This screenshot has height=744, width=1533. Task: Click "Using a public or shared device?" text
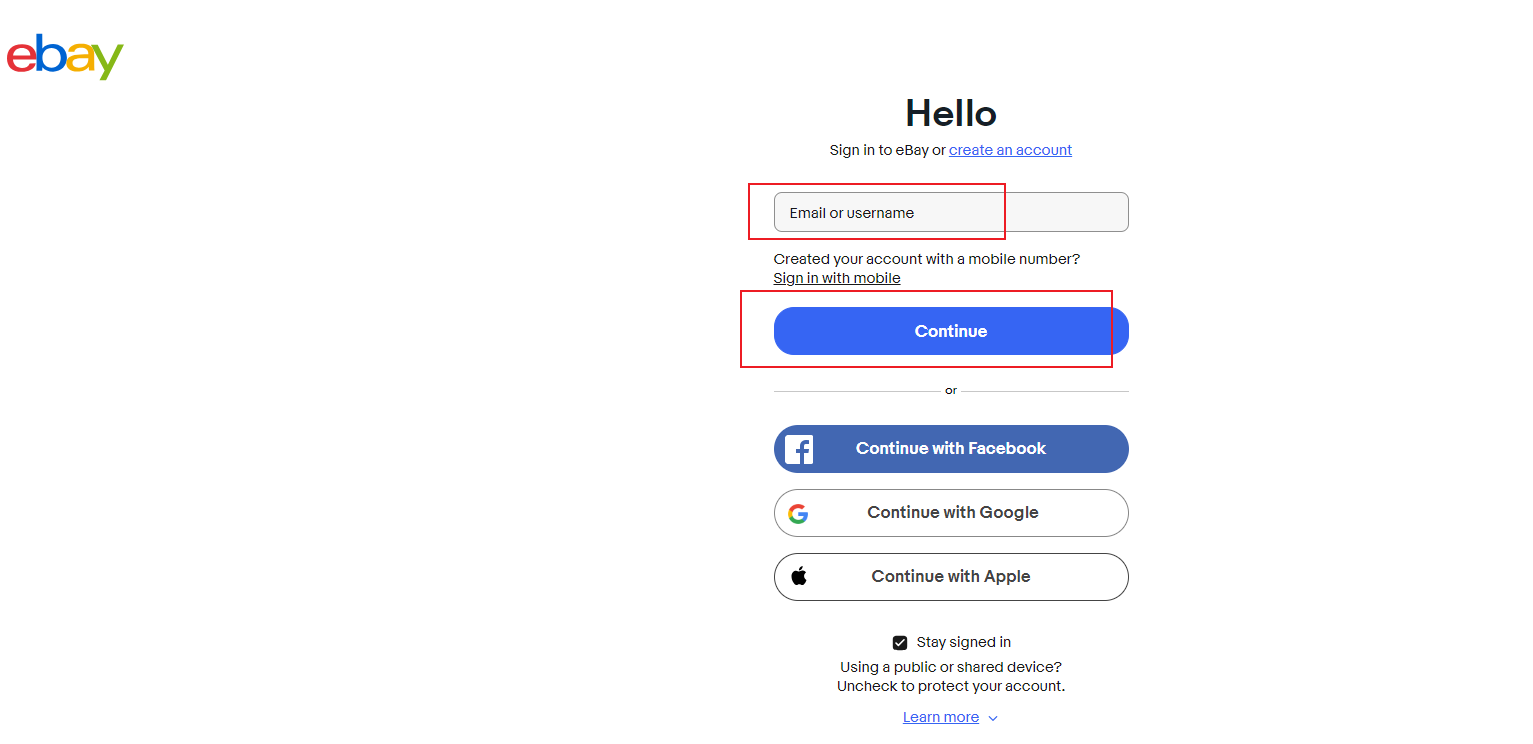[x=950, y=667]
